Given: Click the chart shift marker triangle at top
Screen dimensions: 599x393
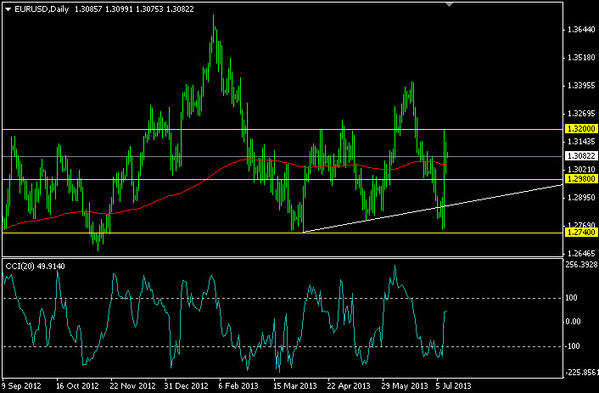Looking at the screenshot, I should tap(449, 5).
